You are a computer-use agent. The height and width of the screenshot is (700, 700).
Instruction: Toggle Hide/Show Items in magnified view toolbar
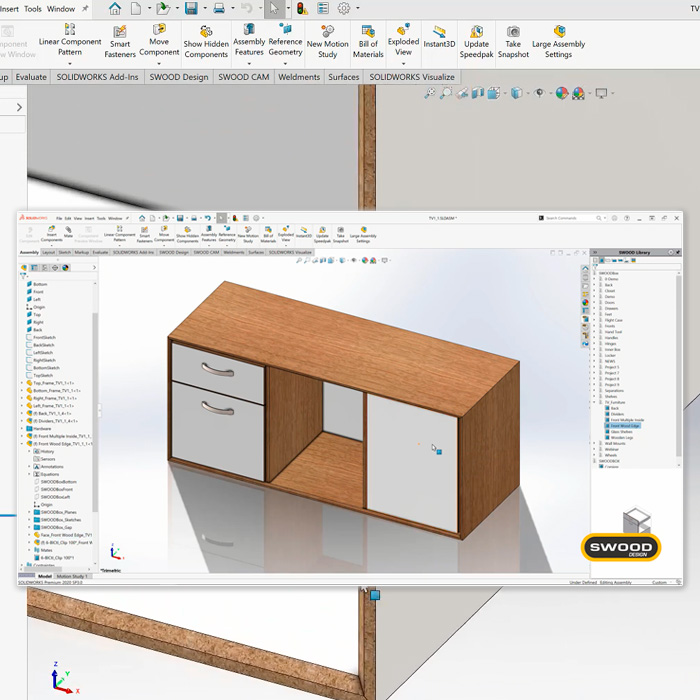click(539, 93)
